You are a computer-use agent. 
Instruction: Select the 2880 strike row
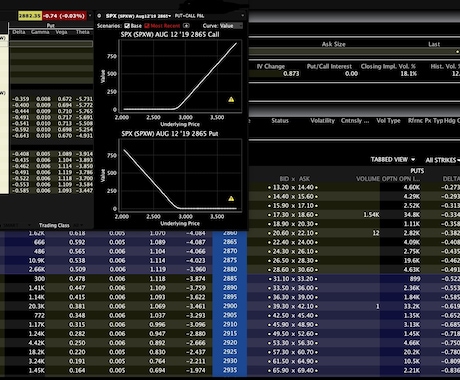click(230, 269)
